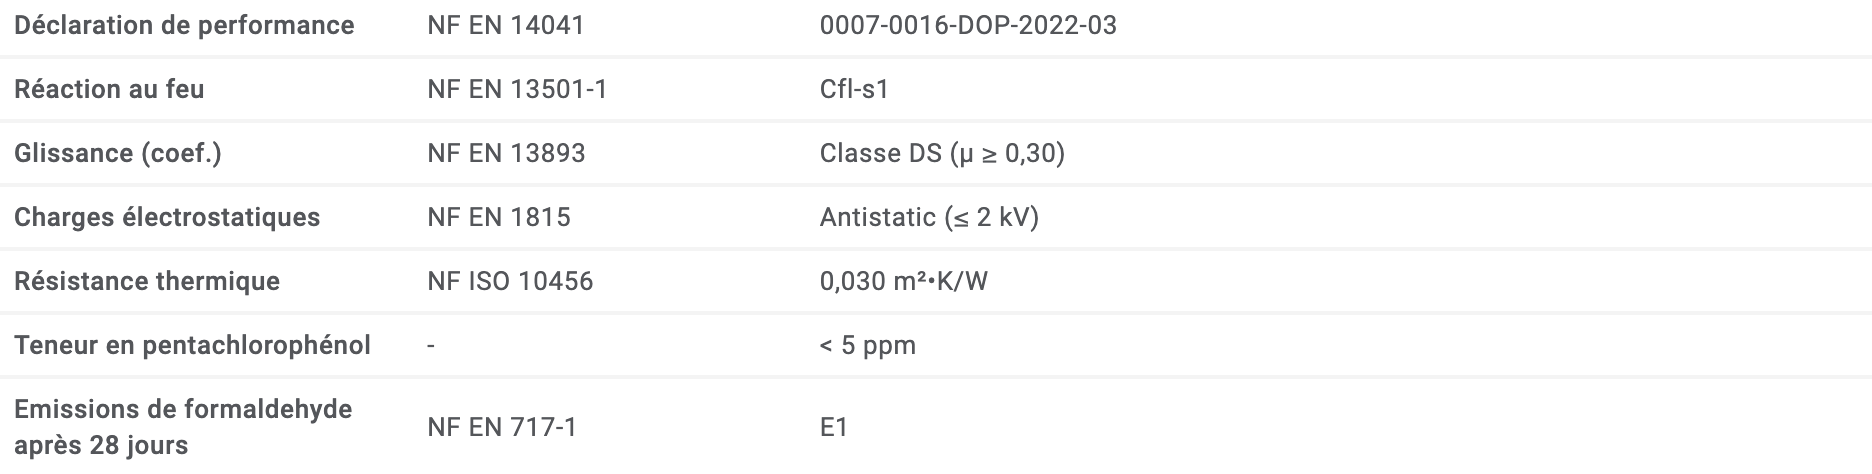Click 'Emissions de formaldehyde après 28 jours' label
The width and height of the screenshot is (1872, 474).
click(183, 426)
